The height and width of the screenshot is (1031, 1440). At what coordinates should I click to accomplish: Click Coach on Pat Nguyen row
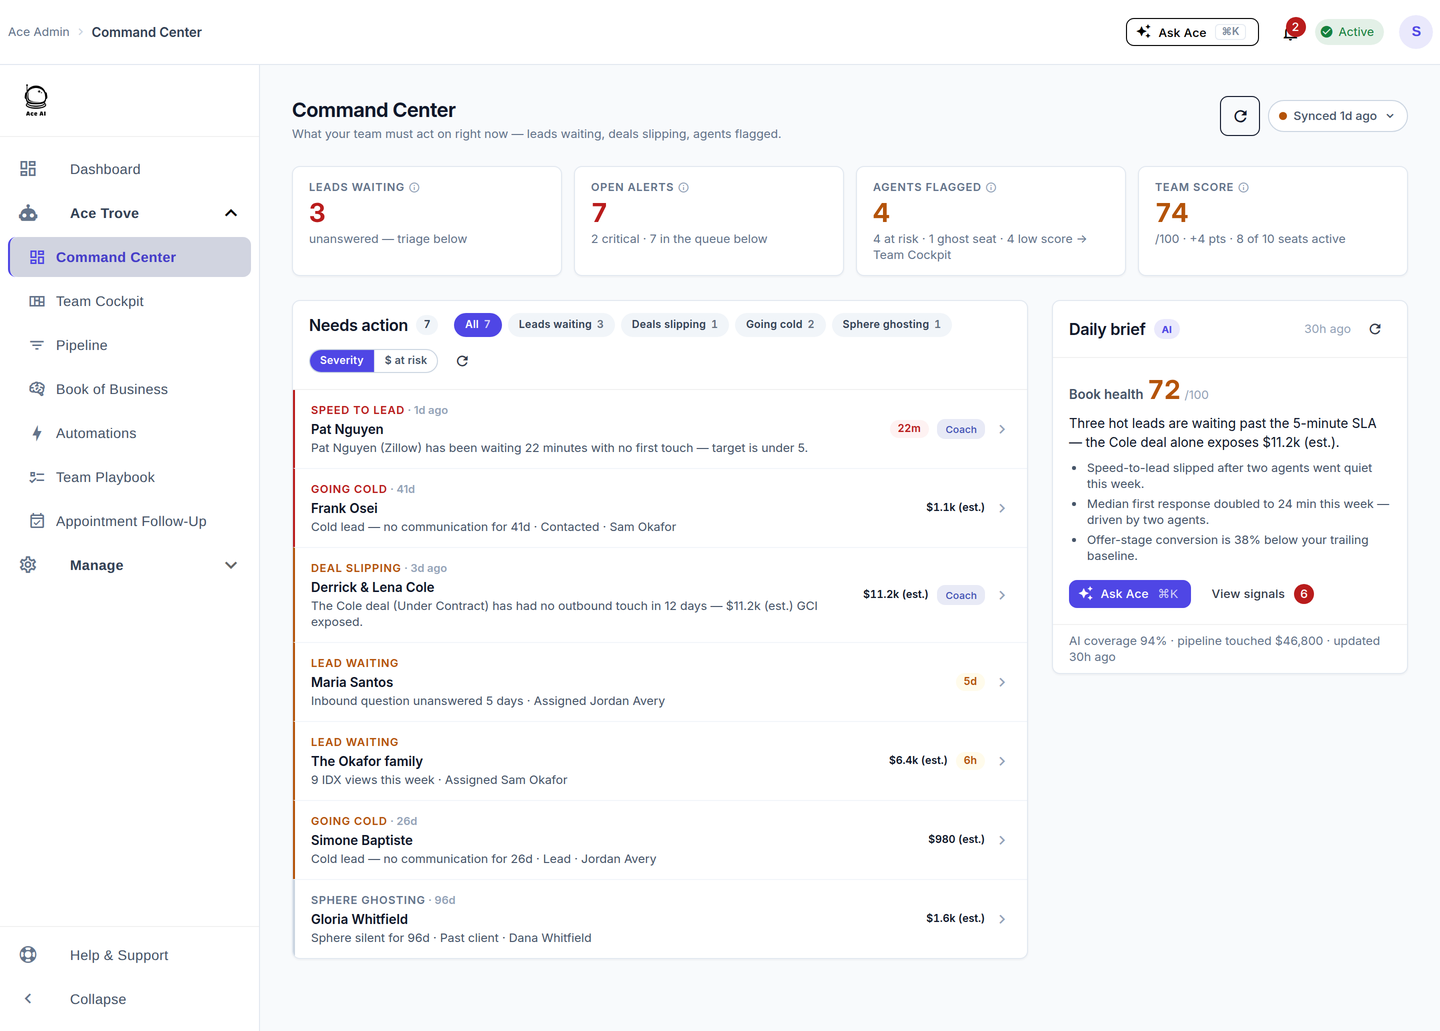coord(961,429)
